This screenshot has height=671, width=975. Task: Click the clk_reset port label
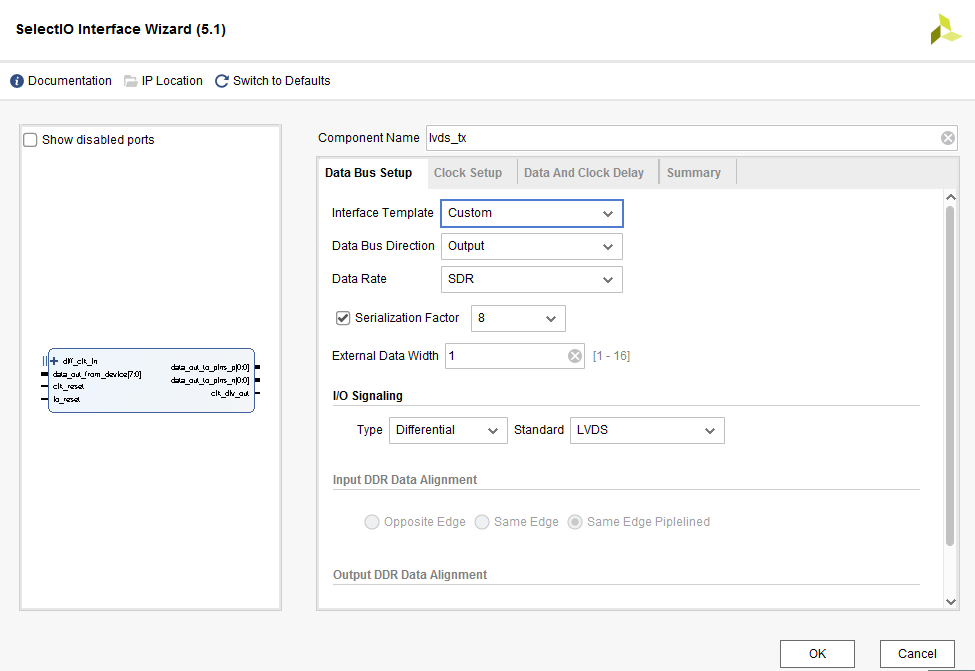pos(68,386)
